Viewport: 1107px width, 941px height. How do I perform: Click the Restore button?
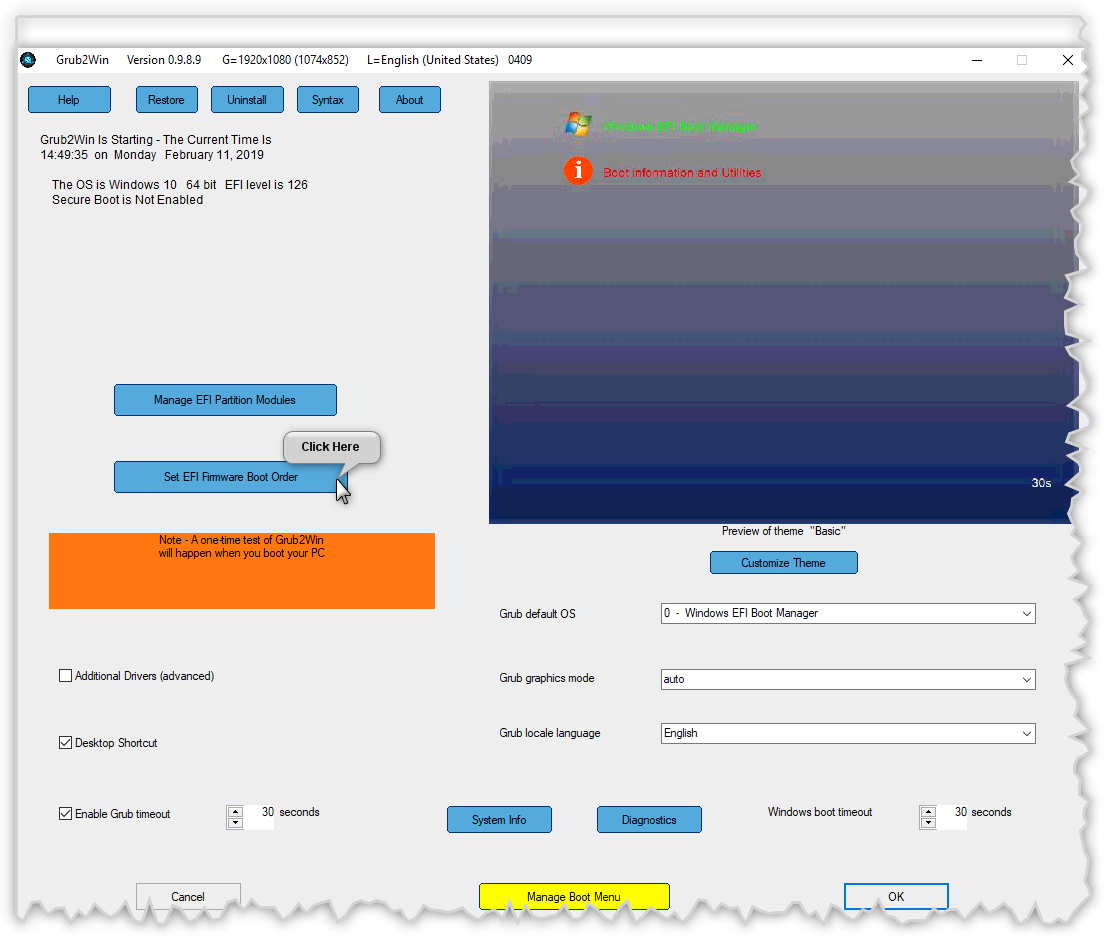167,100
